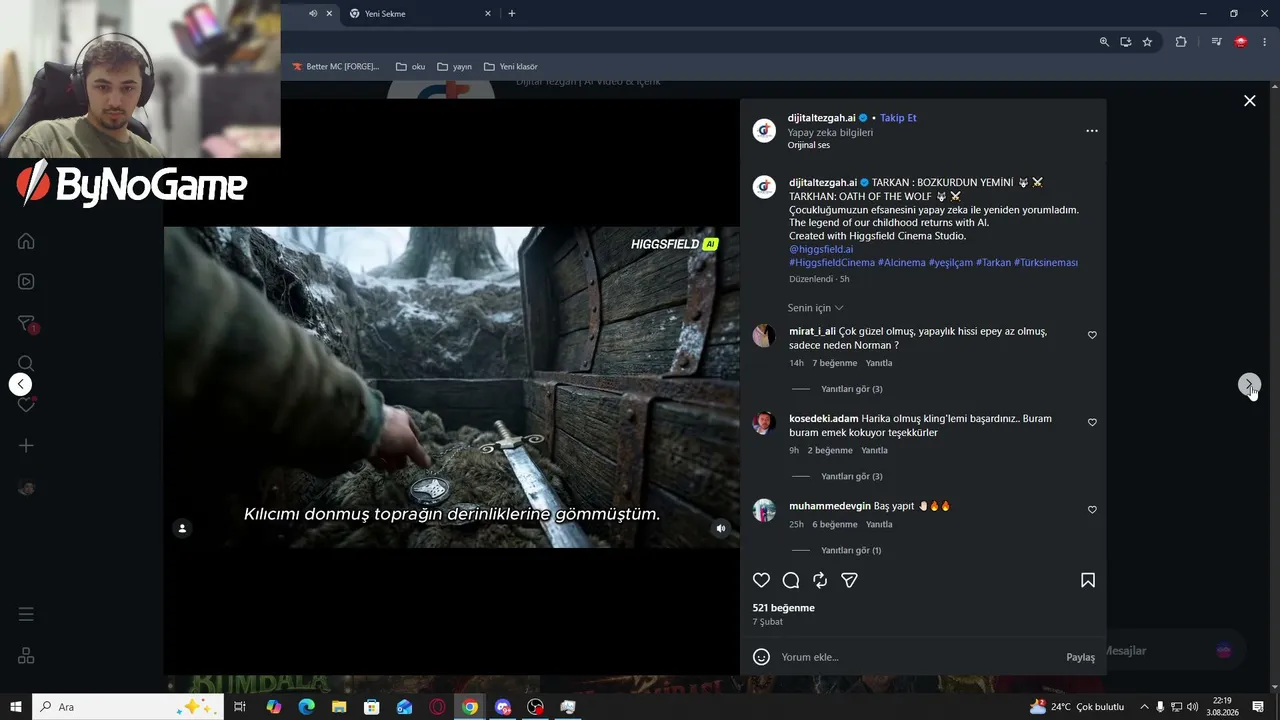The image size is (1280, 720).
Task: Switch to the 'Yeni Sekme' browser tab
Action: 418,14
